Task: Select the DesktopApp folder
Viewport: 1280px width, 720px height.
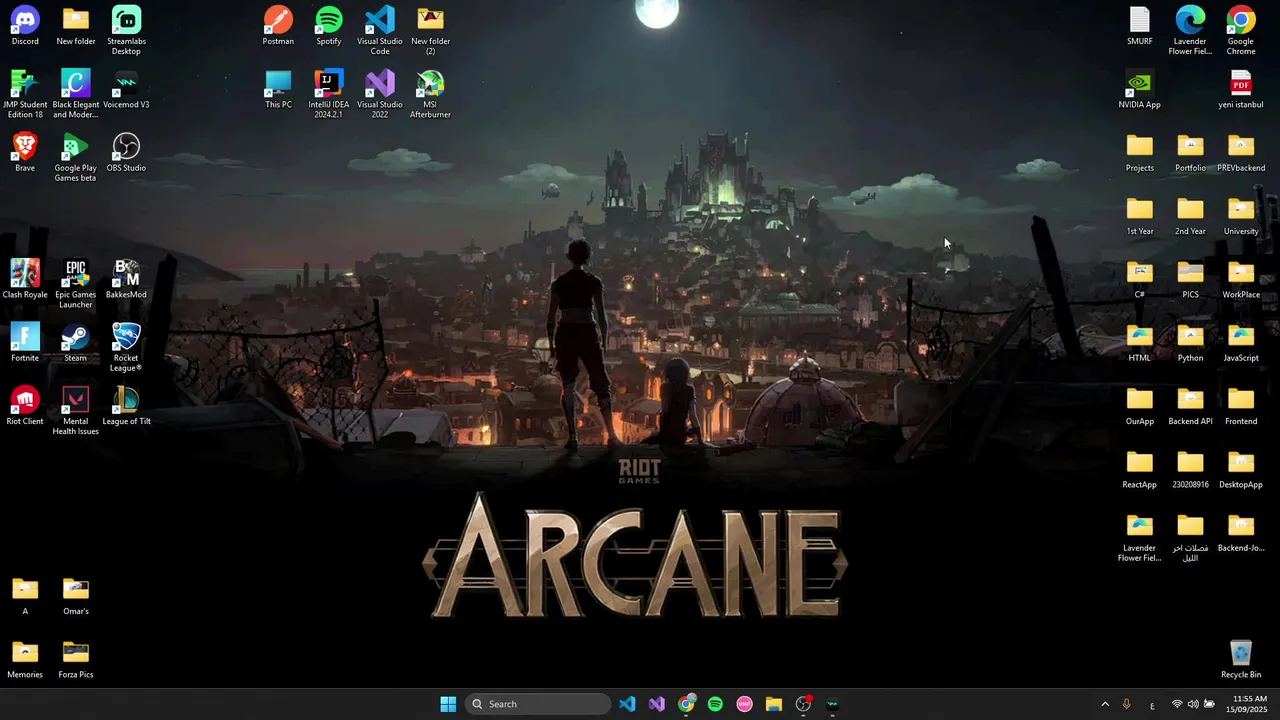Action: [x=1241, y=469]
